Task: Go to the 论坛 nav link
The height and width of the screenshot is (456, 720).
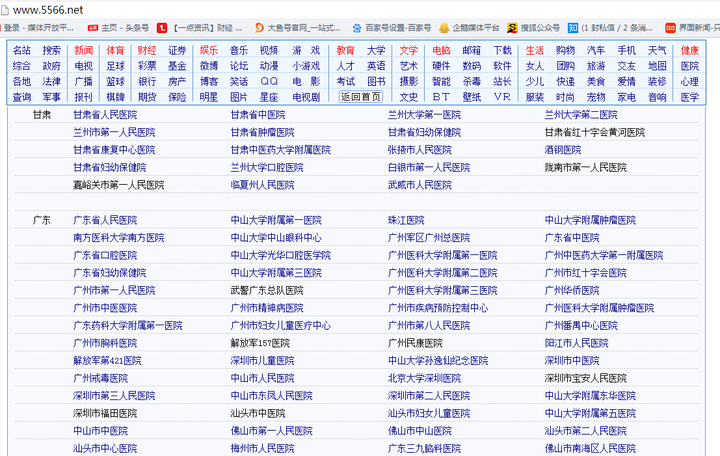Action: point(239,66)
